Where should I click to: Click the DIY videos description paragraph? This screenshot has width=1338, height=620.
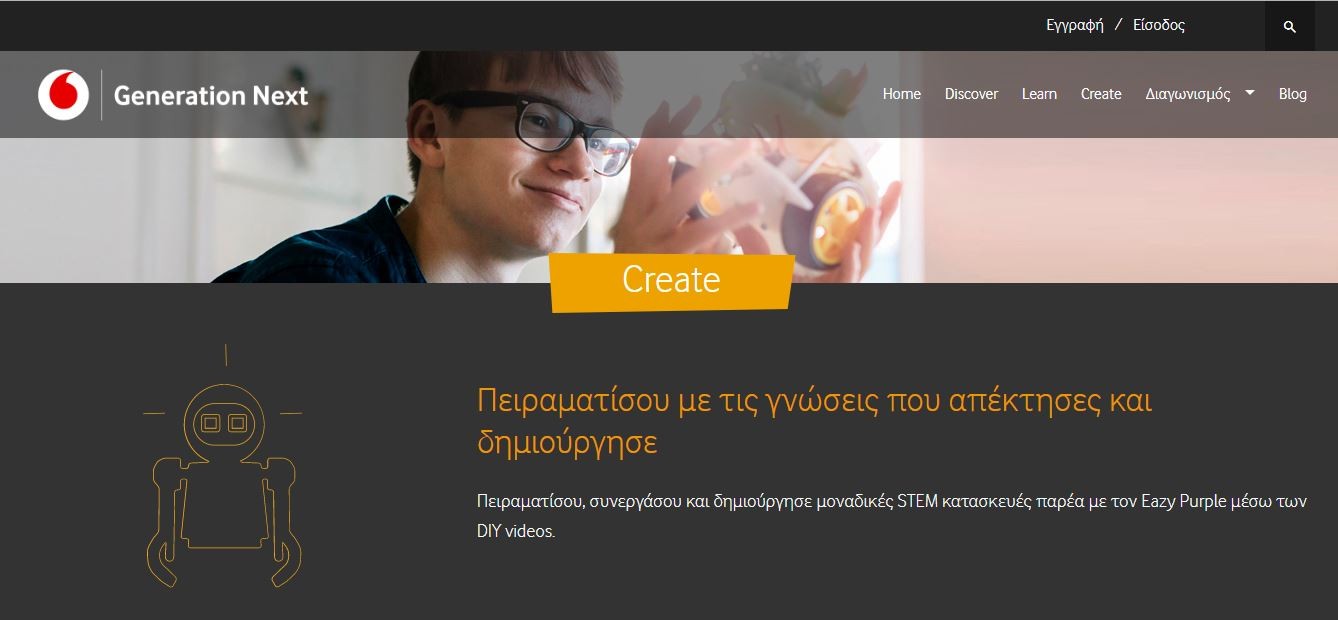892,516
